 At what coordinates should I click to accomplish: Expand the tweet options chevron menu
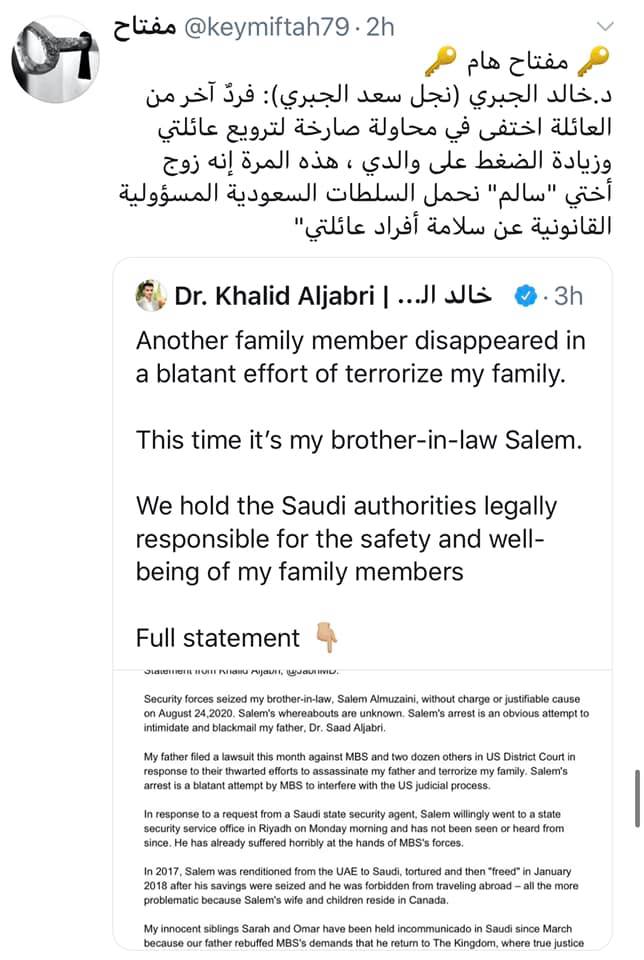point(605,26)
